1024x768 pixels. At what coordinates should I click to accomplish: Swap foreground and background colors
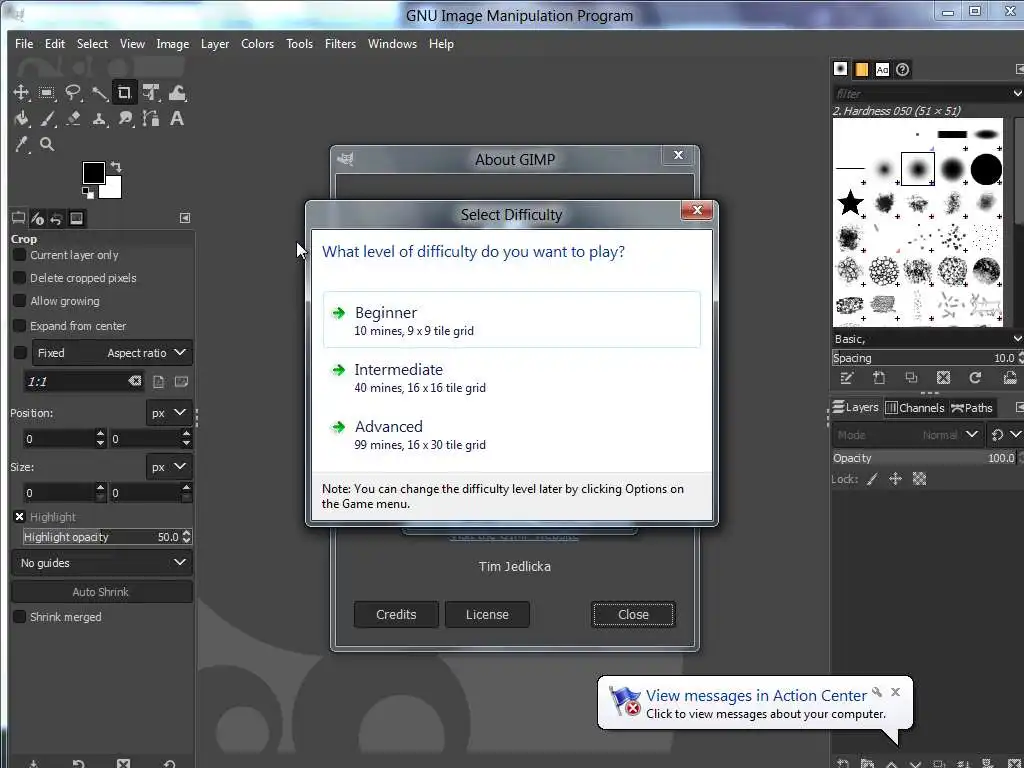(116, 167)
